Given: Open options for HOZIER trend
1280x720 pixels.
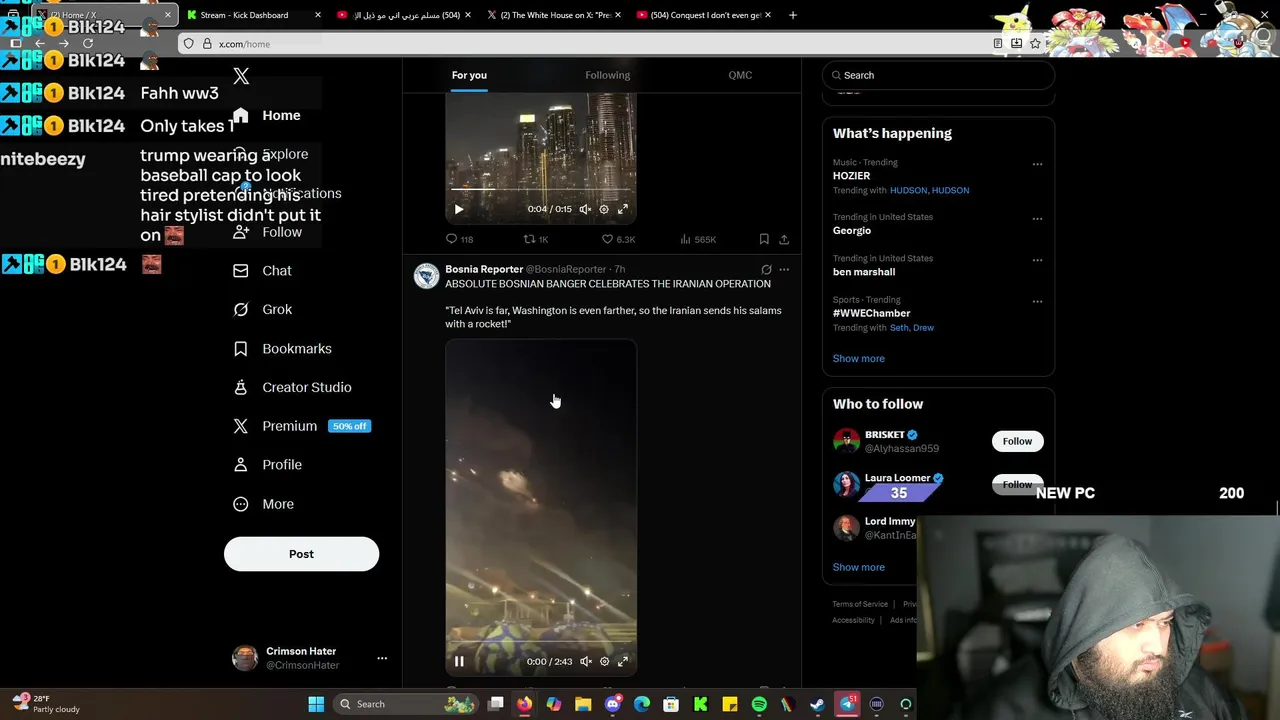Looking at the screenshot, I should 1037,164.
